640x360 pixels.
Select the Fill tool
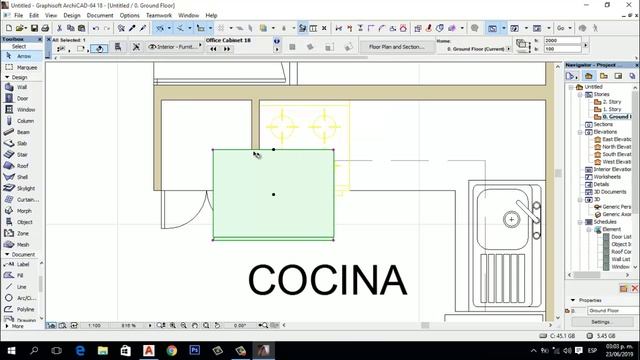tap(19, 276)
